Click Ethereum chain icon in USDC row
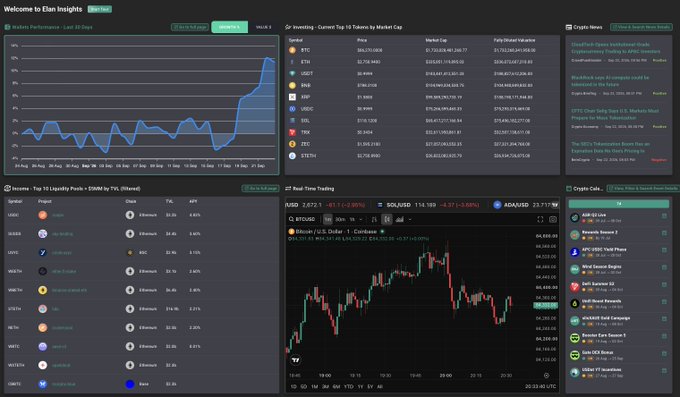The image size is (680, 397). (130, 215)
